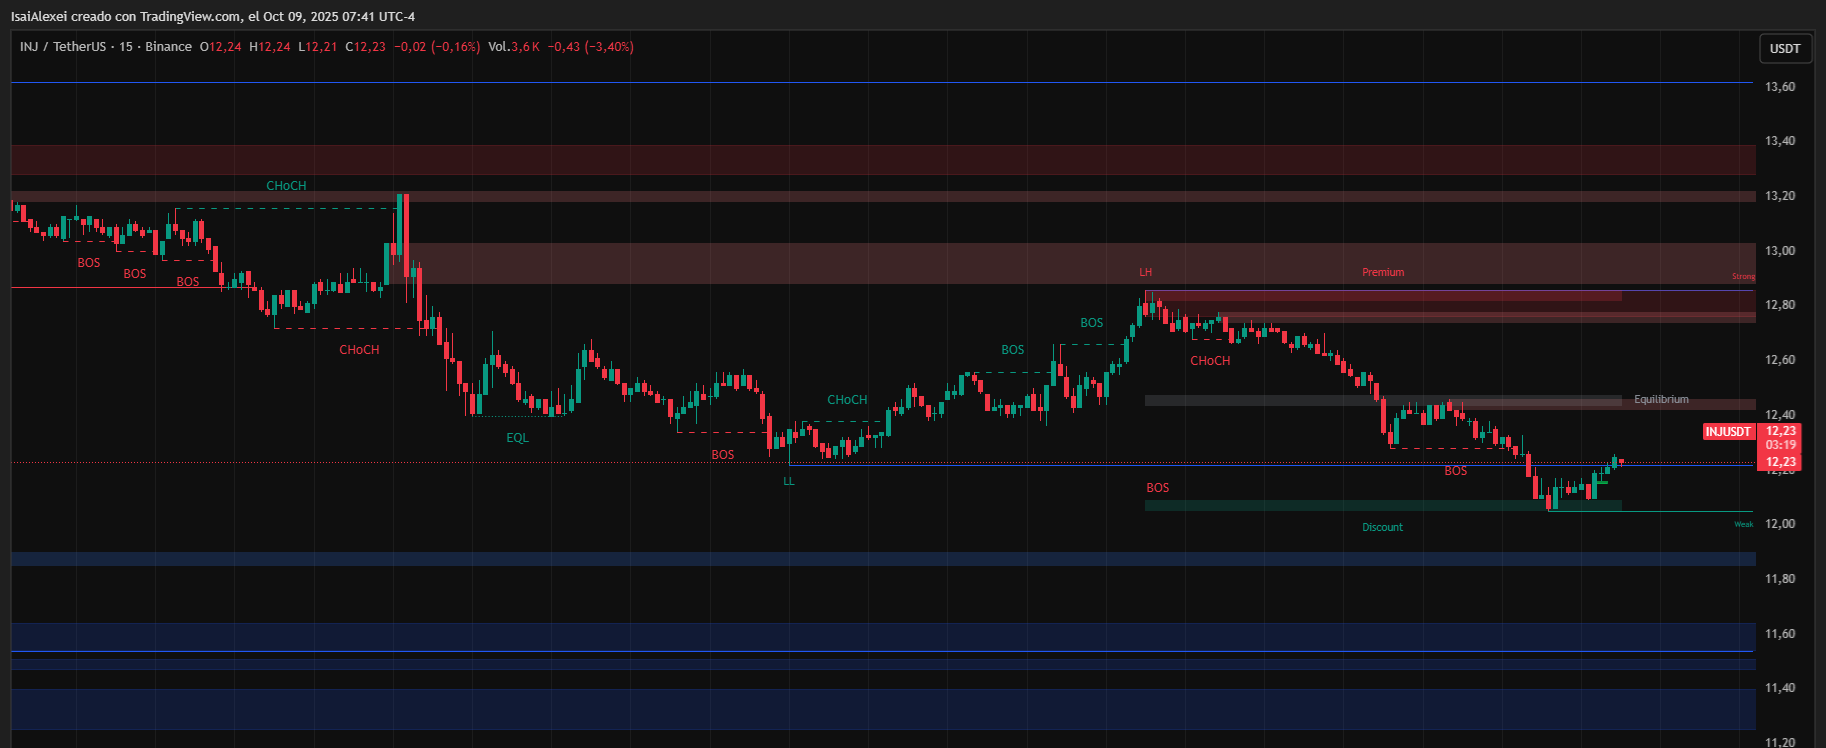Click the Equilibrium zone label

point(1661,399)
